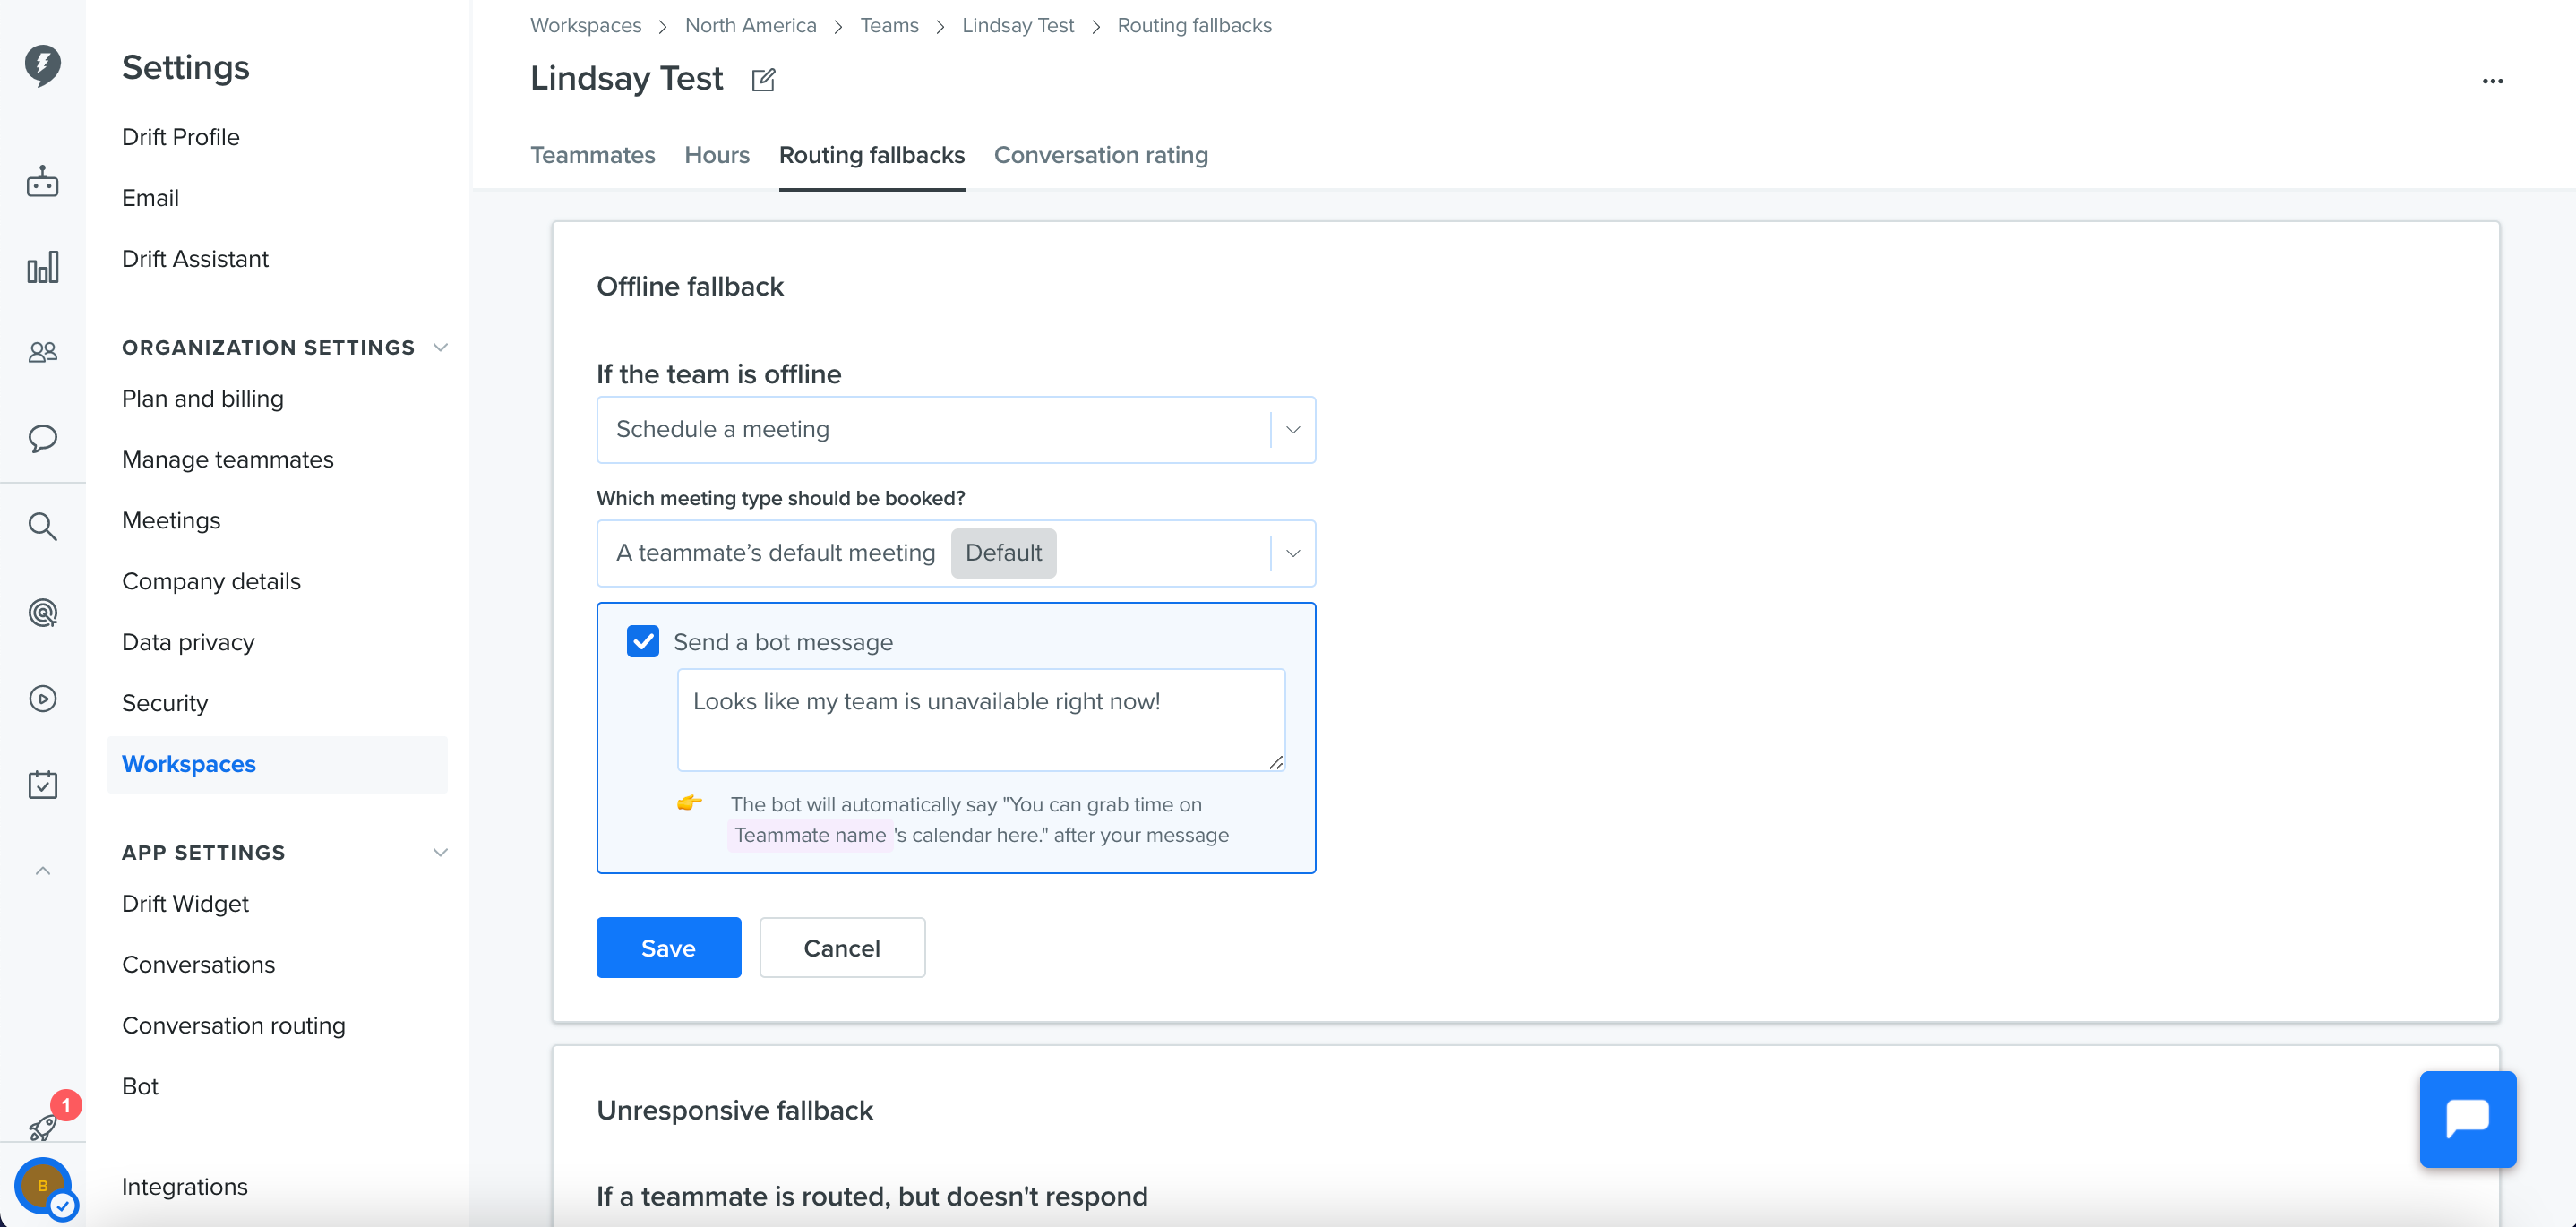
Task: Click the magnifying glass search icon
Action: click(42, 526)
